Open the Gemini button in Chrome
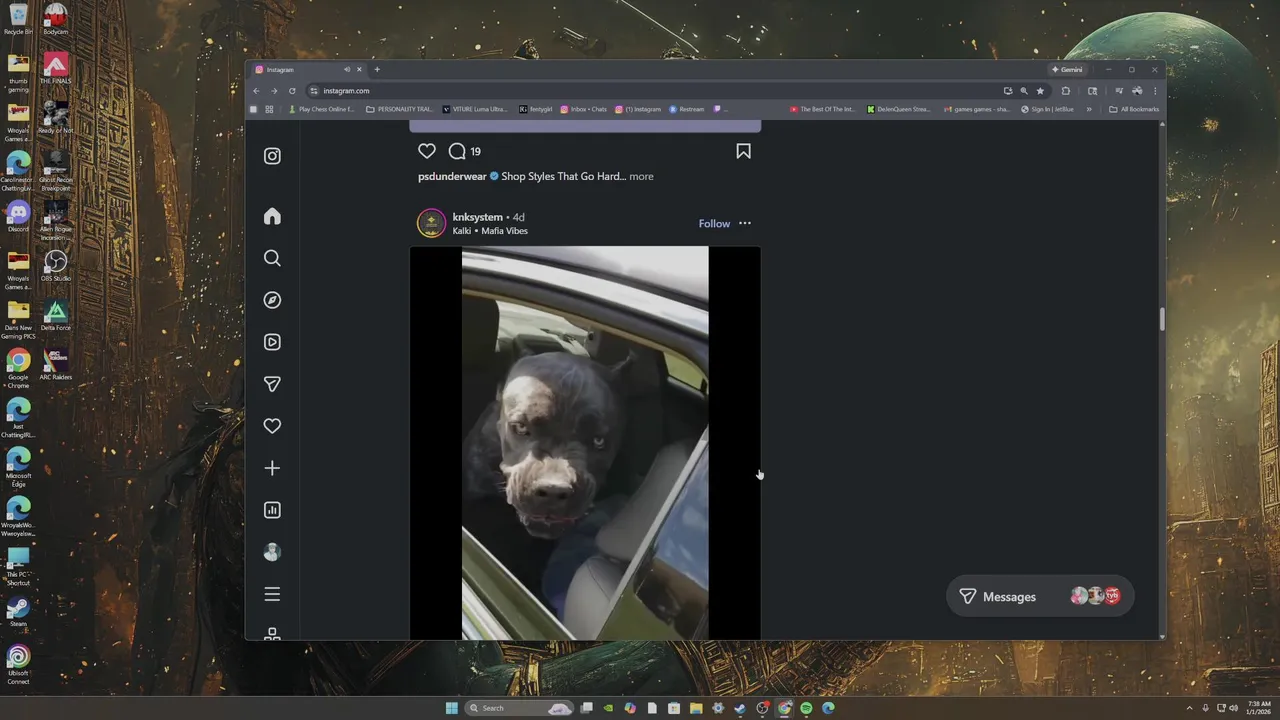Viewport: 1280px width, 720px height. point(1067,70)
